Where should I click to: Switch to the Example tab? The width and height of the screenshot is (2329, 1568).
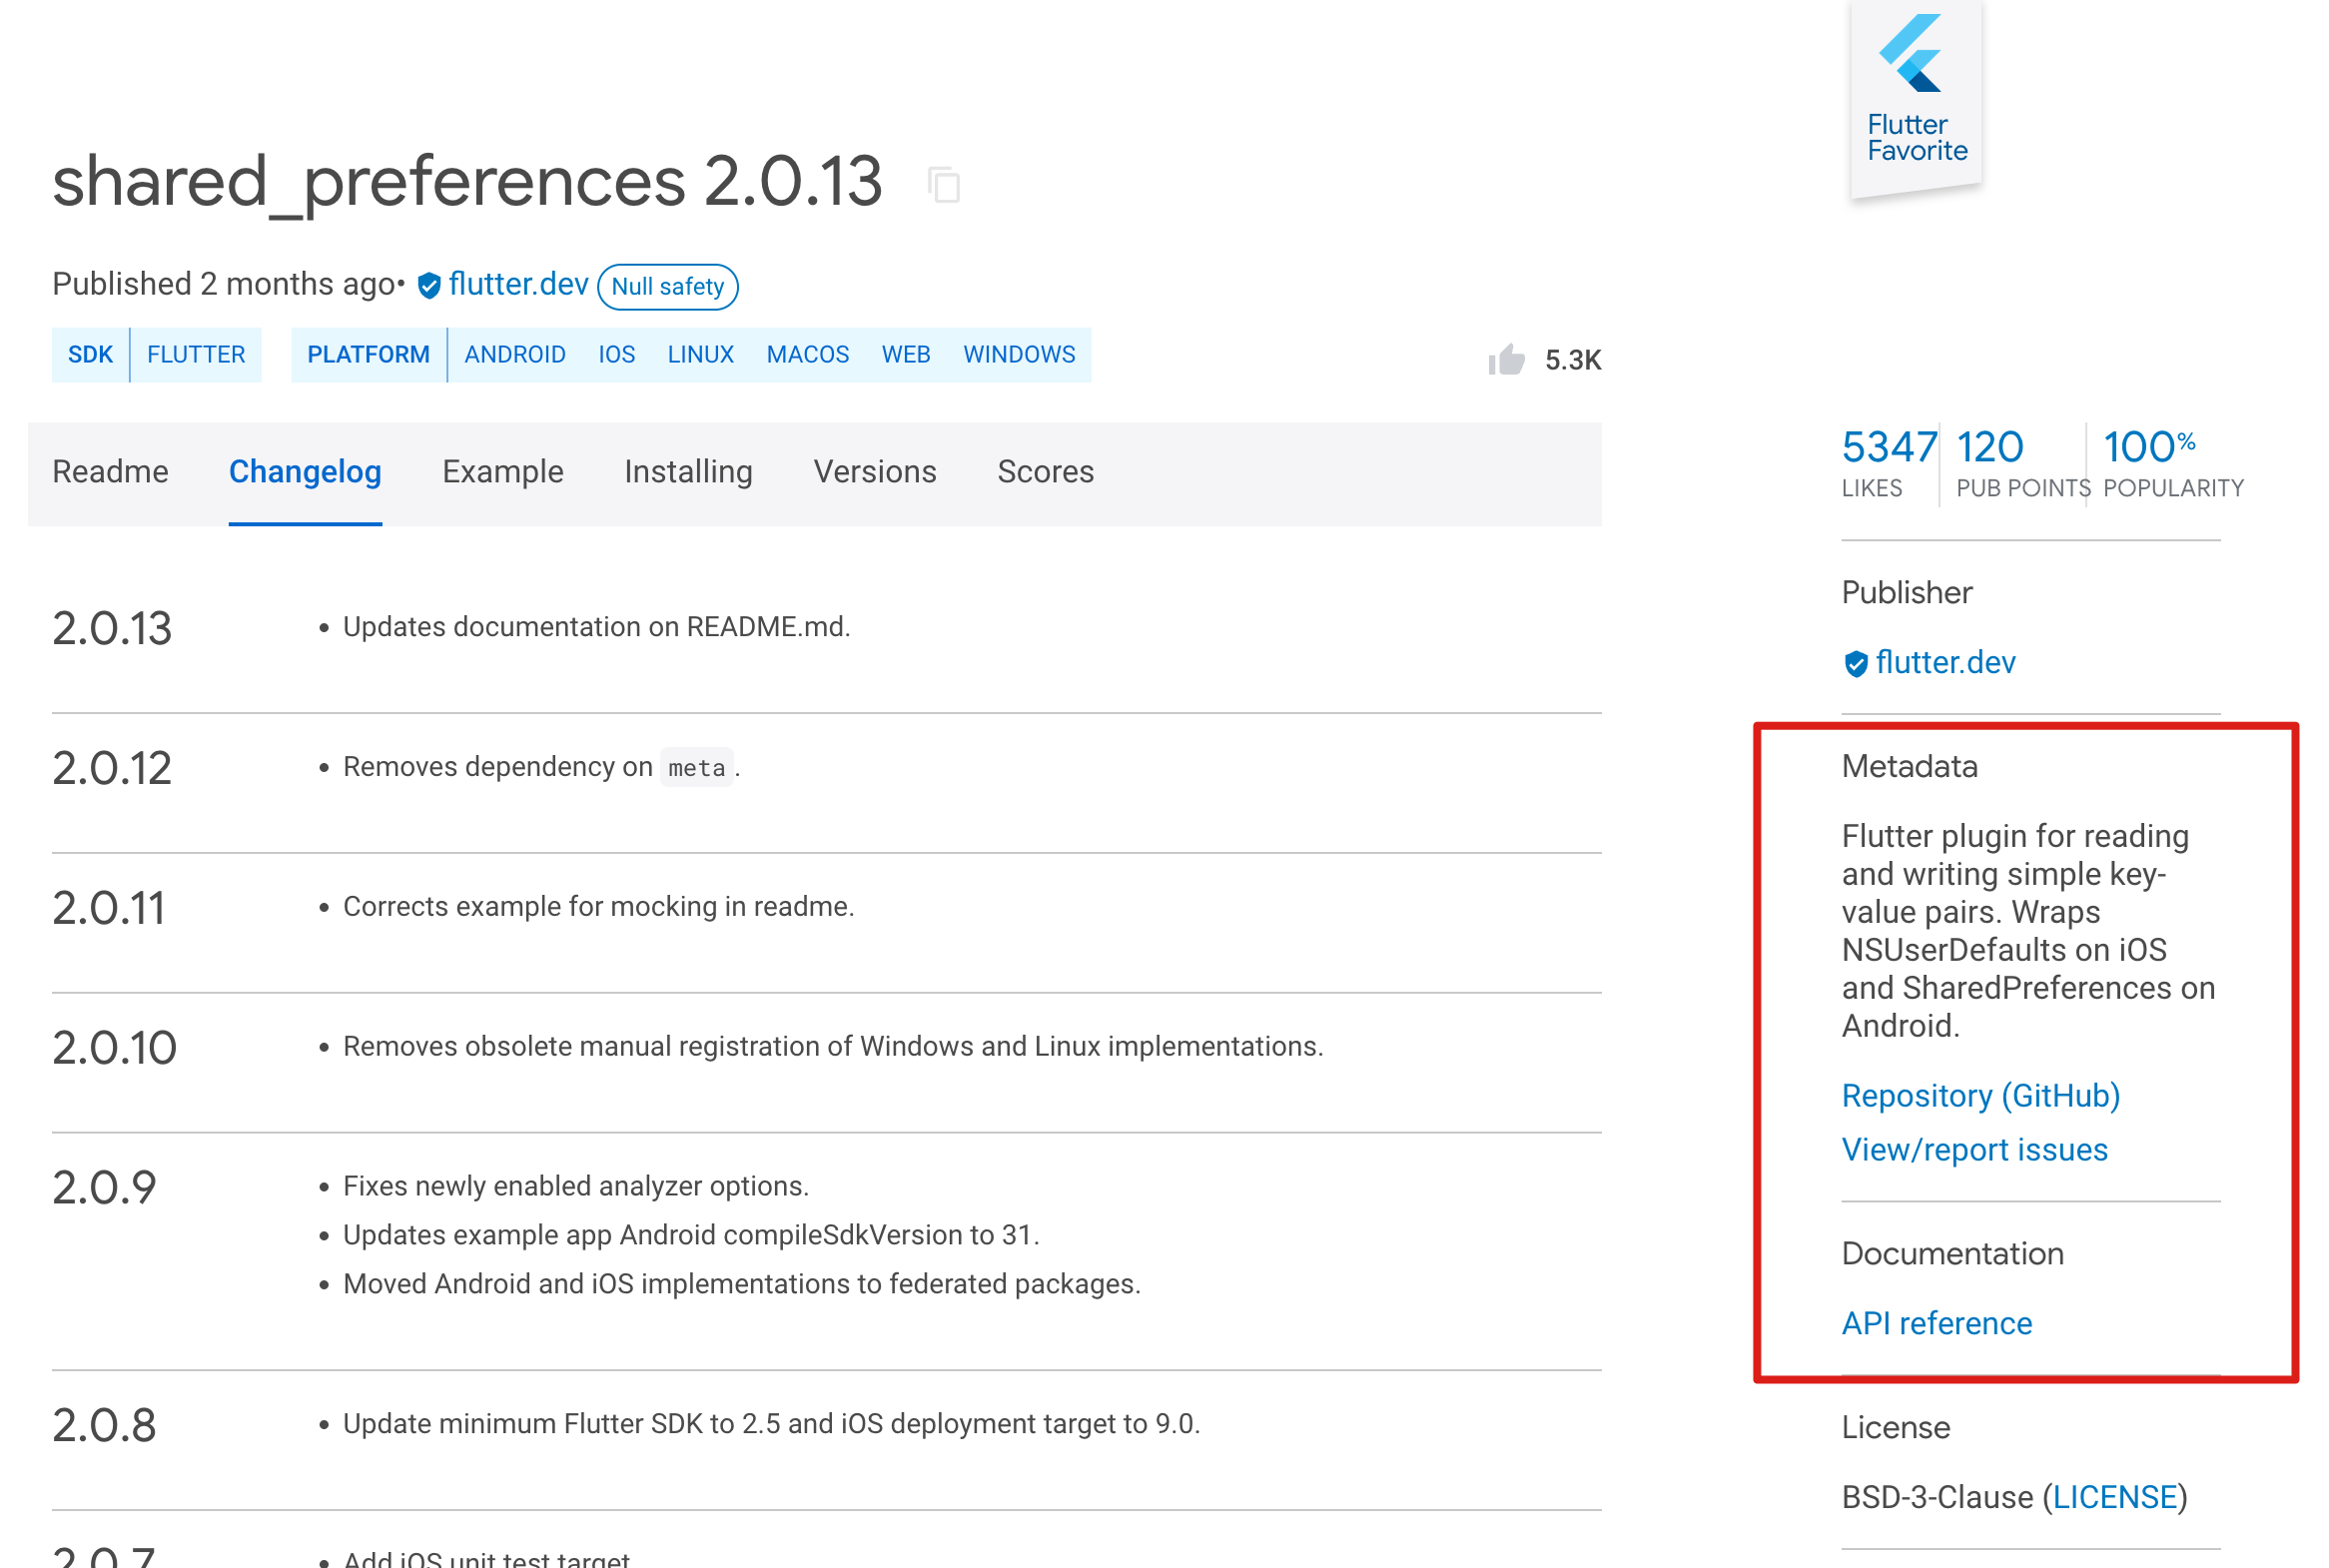tap(503, 472)
